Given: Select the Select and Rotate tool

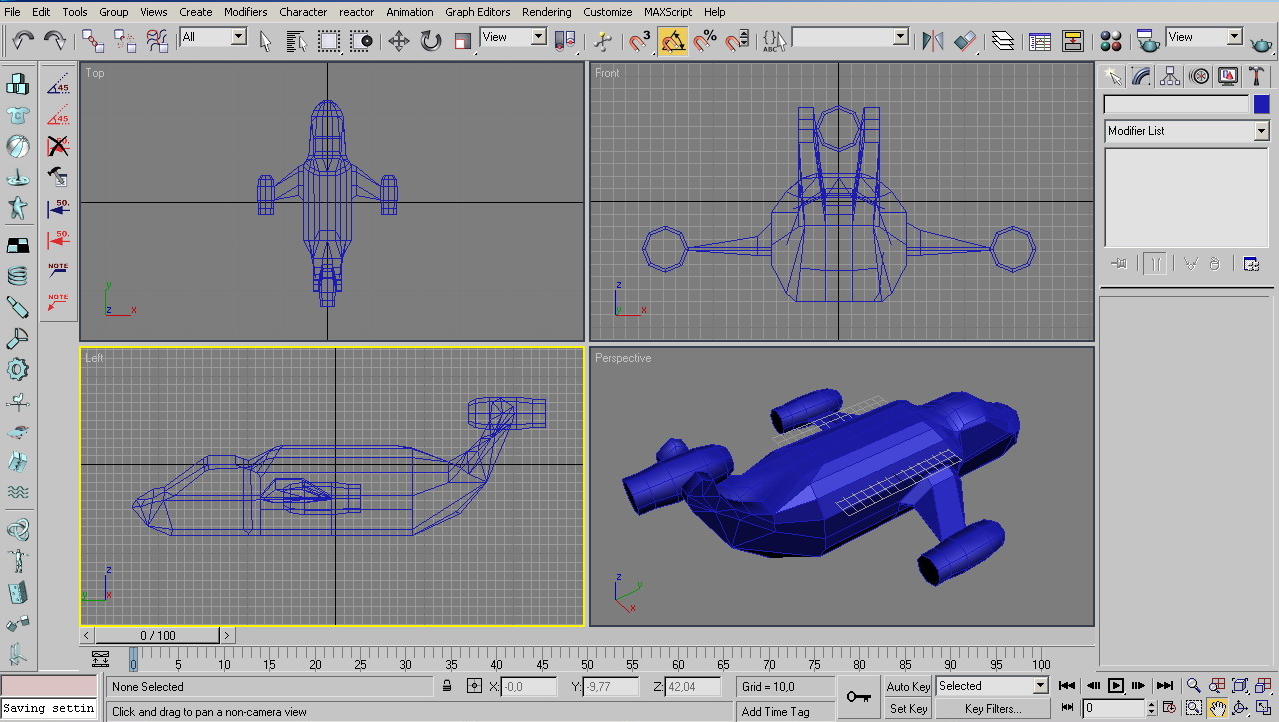Looking at the screenshot, I should (x=431, y=41).
